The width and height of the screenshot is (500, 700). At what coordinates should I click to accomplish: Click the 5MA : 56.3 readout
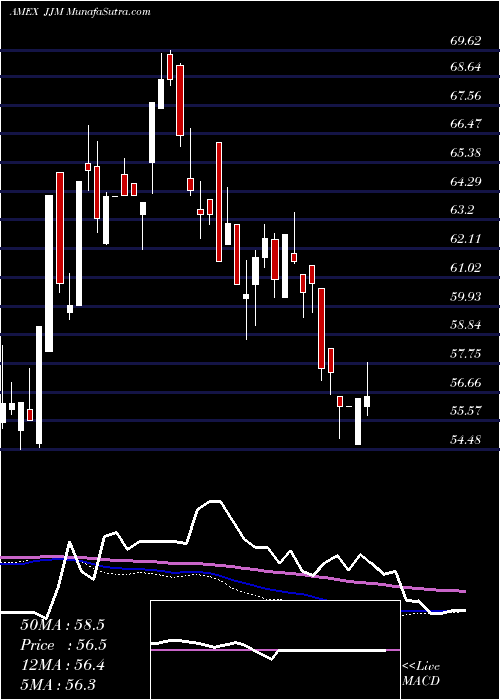pyautogui.click(x=57, y=684)
